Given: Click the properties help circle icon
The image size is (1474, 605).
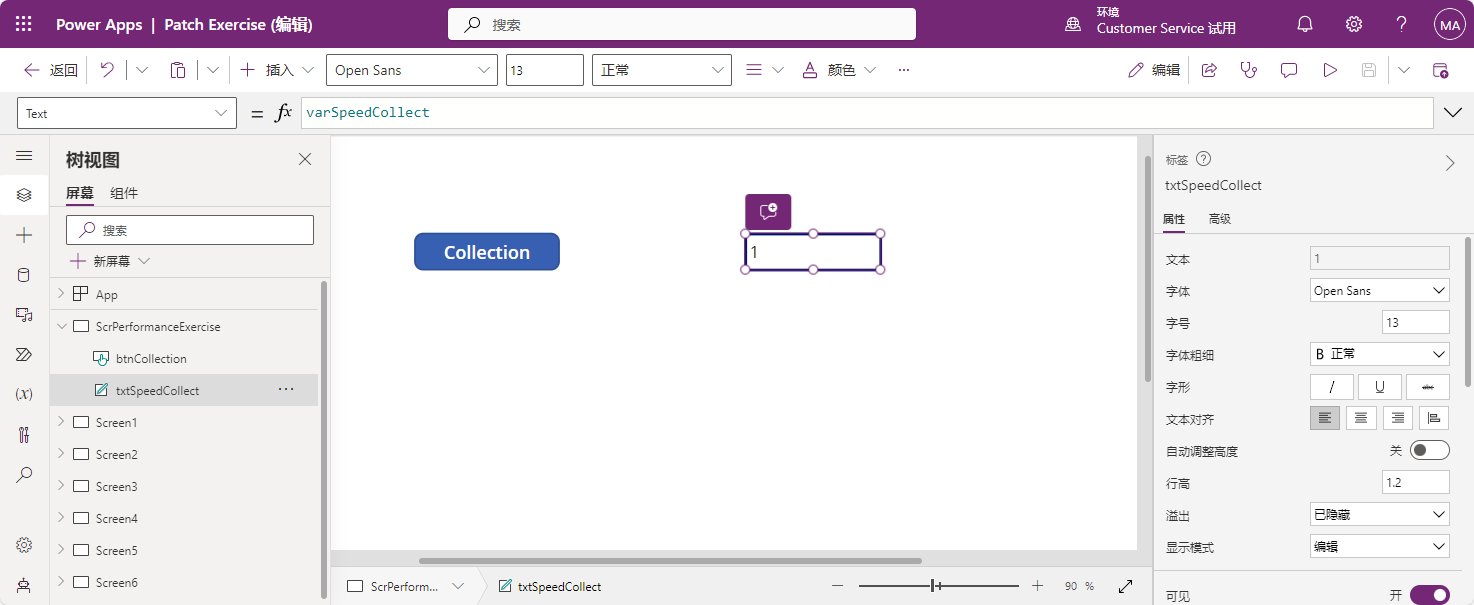Looking at the screenshot, I should tap(1204, 159).
